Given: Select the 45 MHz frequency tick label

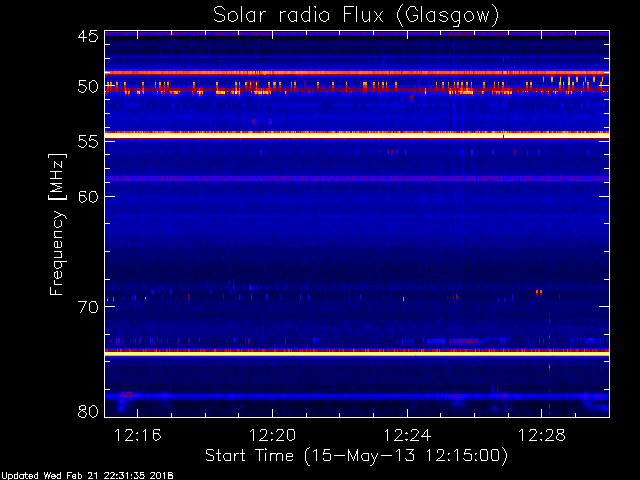Looking at the screenshot, I should point(88,36).
